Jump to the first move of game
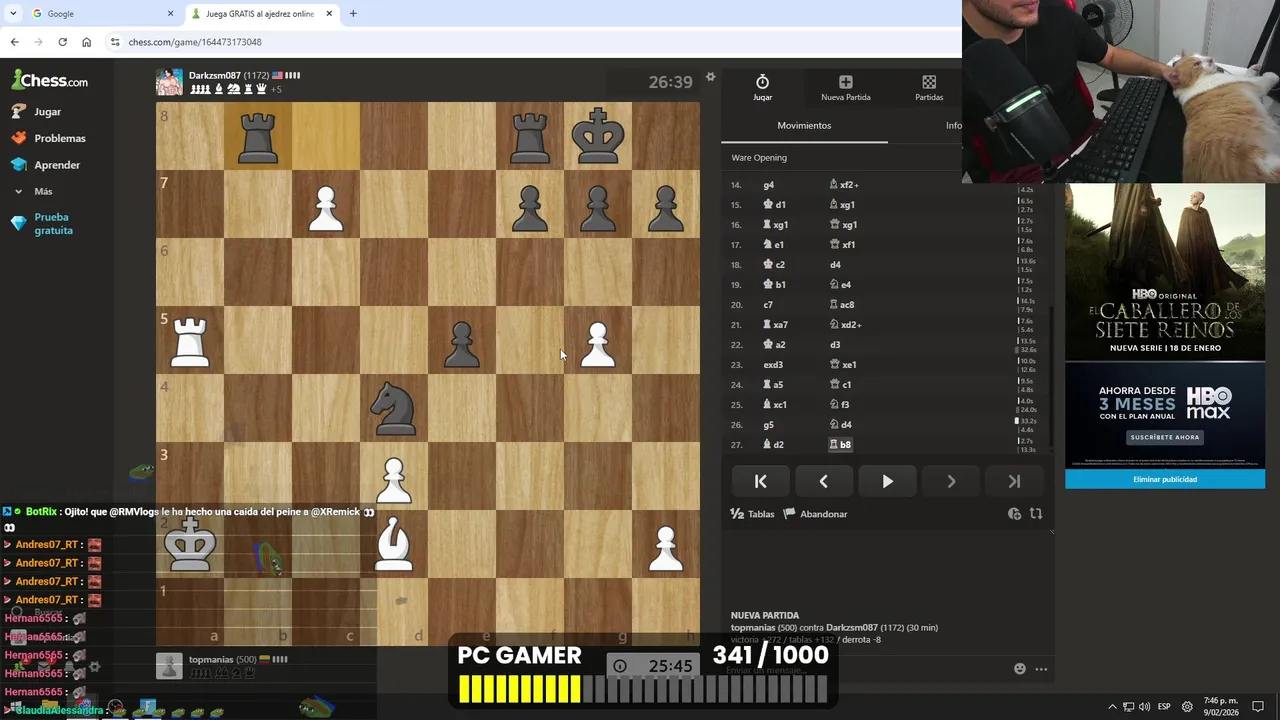Screen dimensions: 1280x720 click(760, 481)
